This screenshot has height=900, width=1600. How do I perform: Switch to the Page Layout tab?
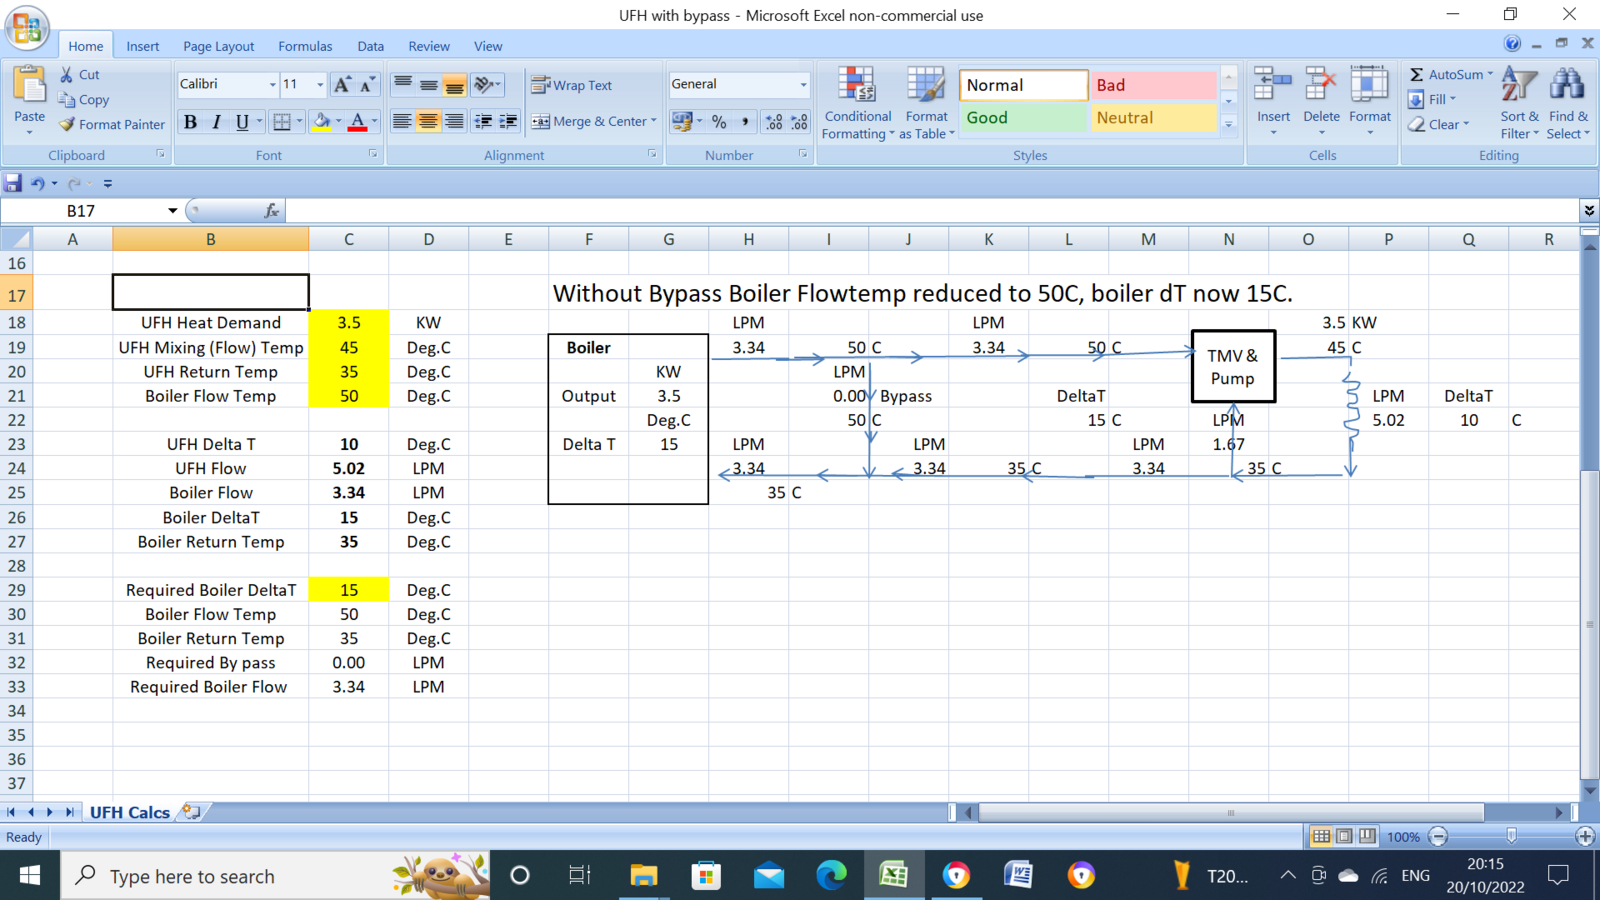[218, 46]
